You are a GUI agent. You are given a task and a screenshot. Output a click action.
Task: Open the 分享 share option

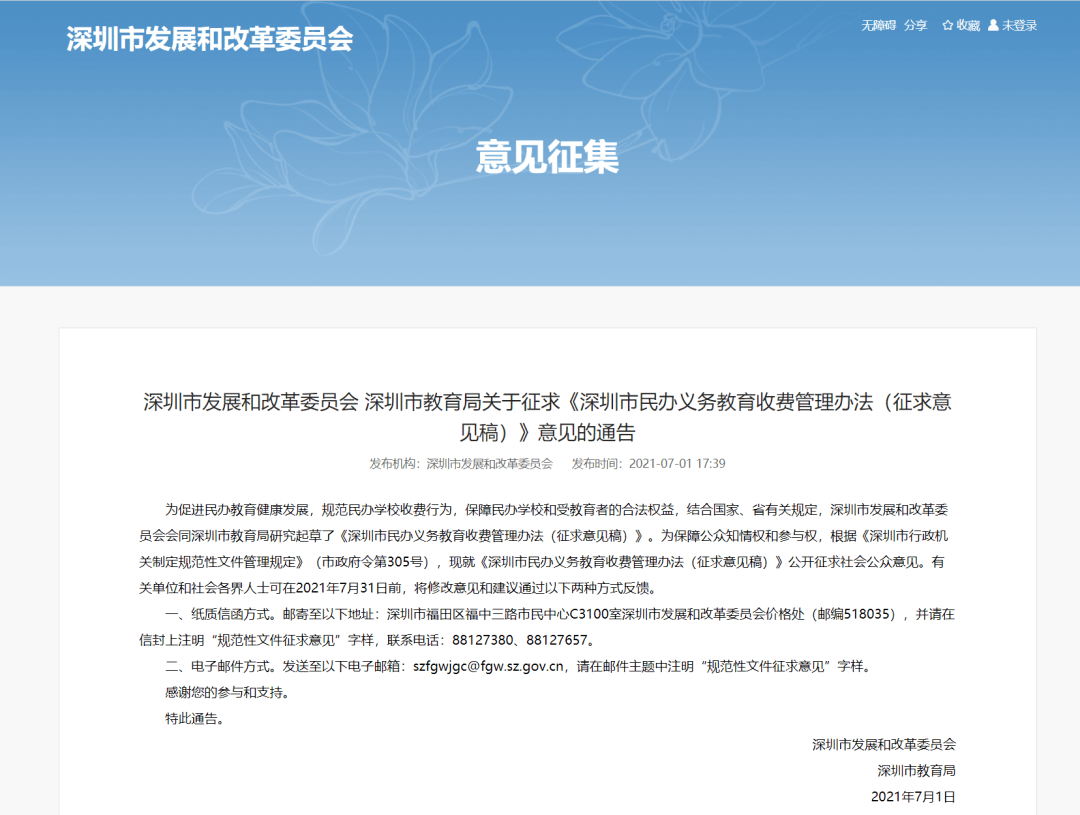pos(915,26)
